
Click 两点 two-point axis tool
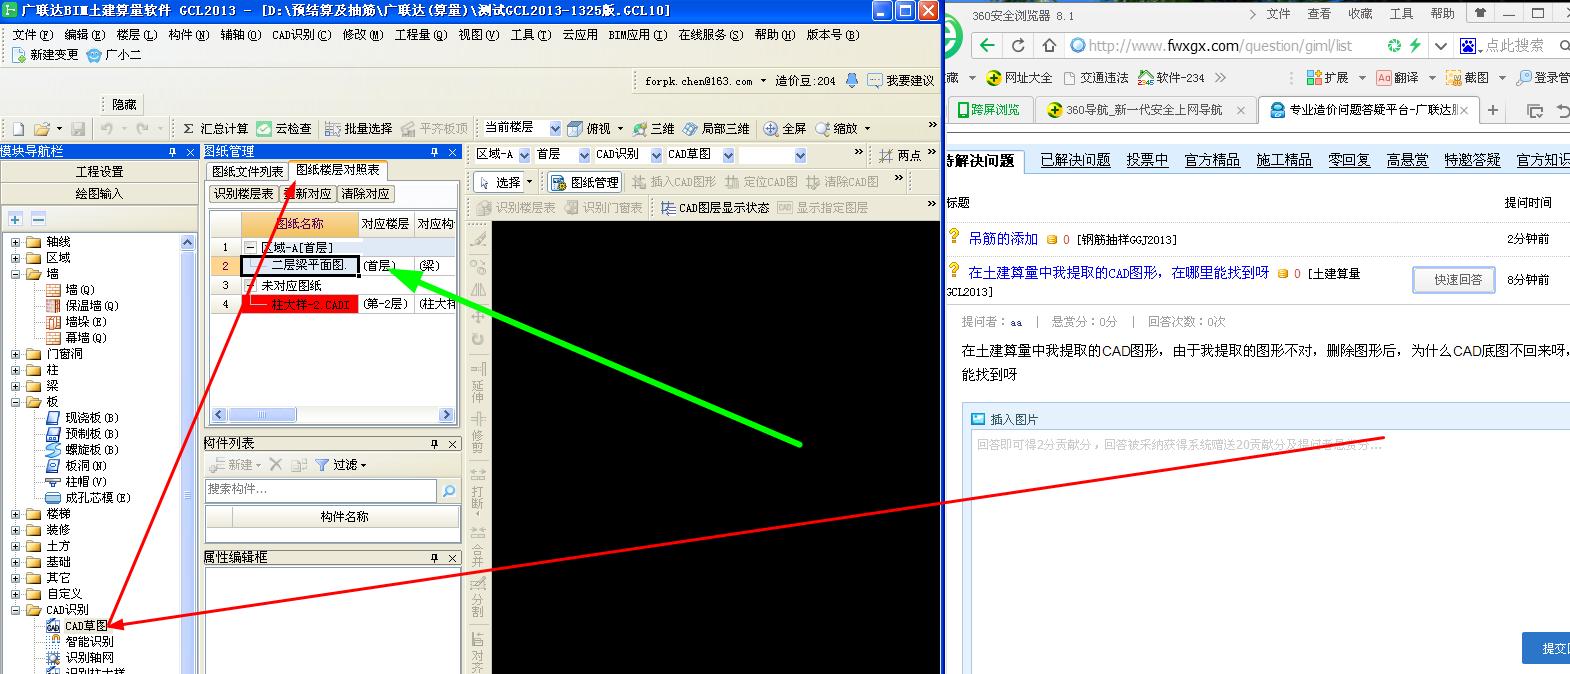(x=900, y=156)
